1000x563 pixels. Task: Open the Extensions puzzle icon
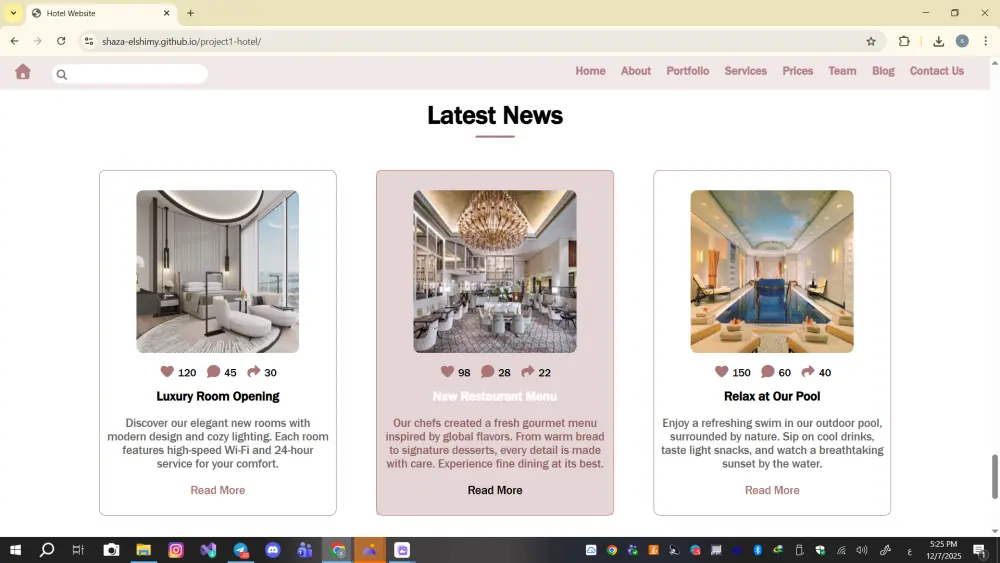904,41
